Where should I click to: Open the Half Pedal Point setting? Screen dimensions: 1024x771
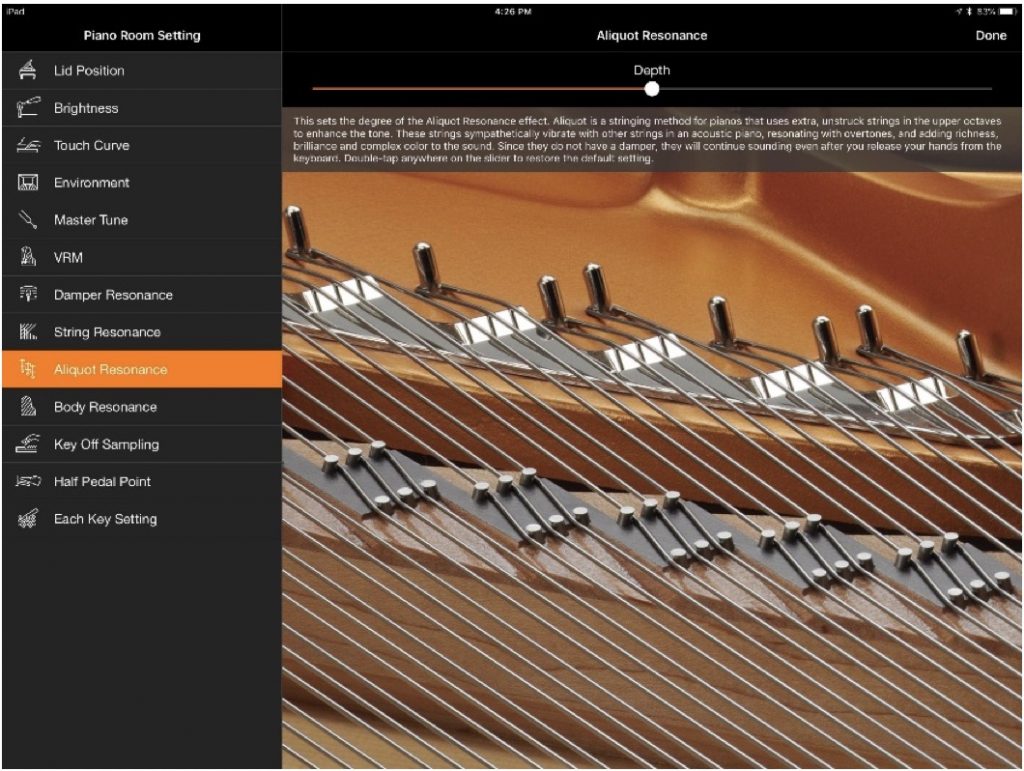(140, 481)
